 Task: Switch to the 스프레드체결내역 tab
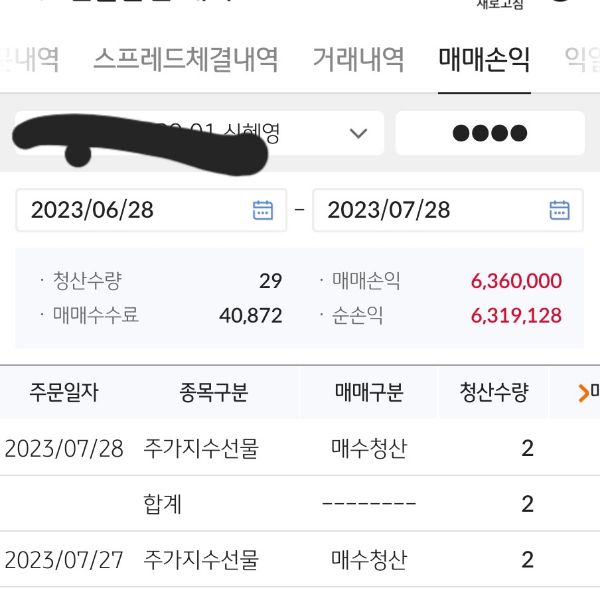[x=185, y=60]
